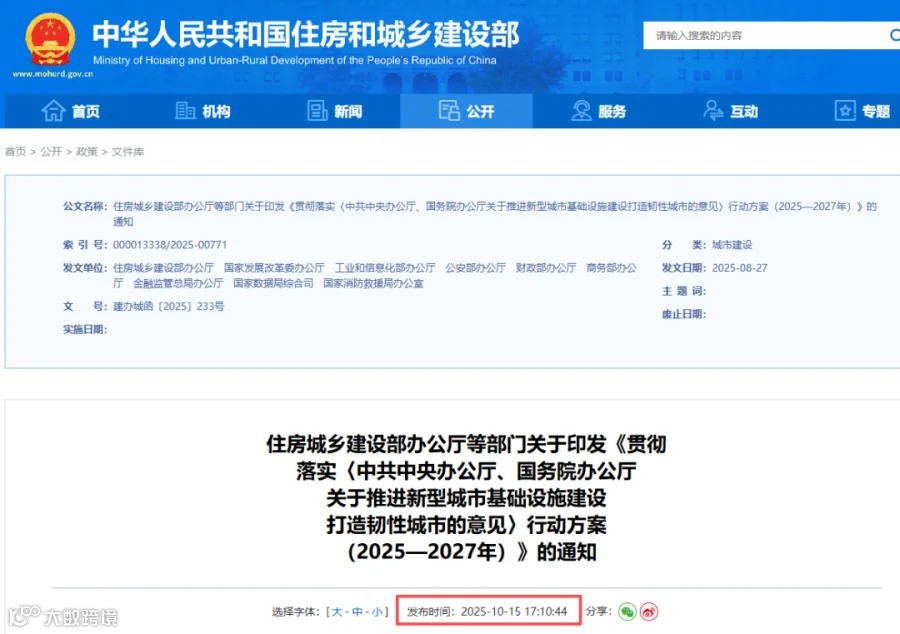Click the home icon in navigation bar
This screenshot has height=634, width=900.
[53, 111]
